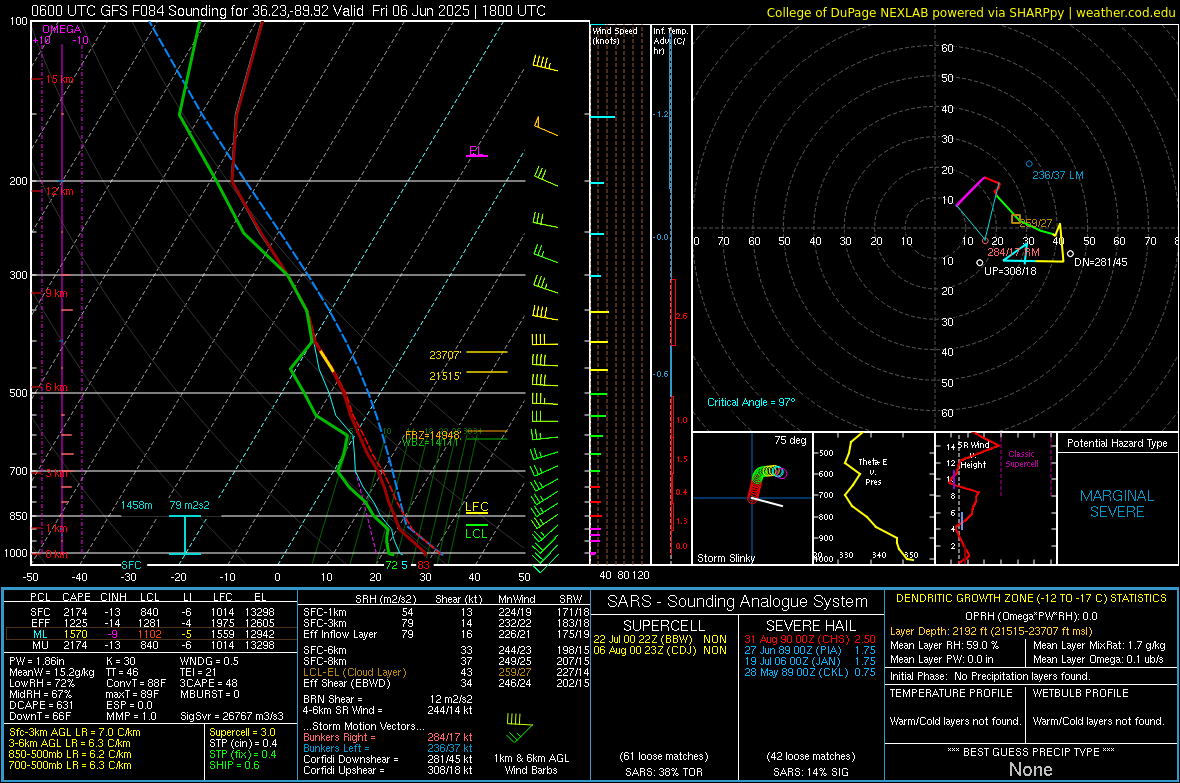Click the 284/17 RM hodograph label
The height and width of the screenshot is (783, 1180).
pyautogui.click(x=1013, y=252)
